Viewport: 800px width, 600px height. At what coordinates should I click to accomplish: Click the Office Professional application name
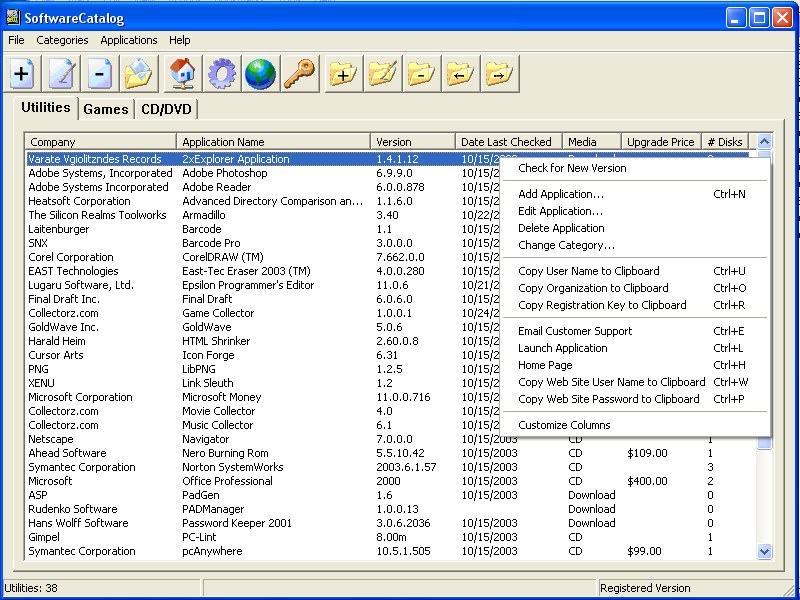(228, 481)
